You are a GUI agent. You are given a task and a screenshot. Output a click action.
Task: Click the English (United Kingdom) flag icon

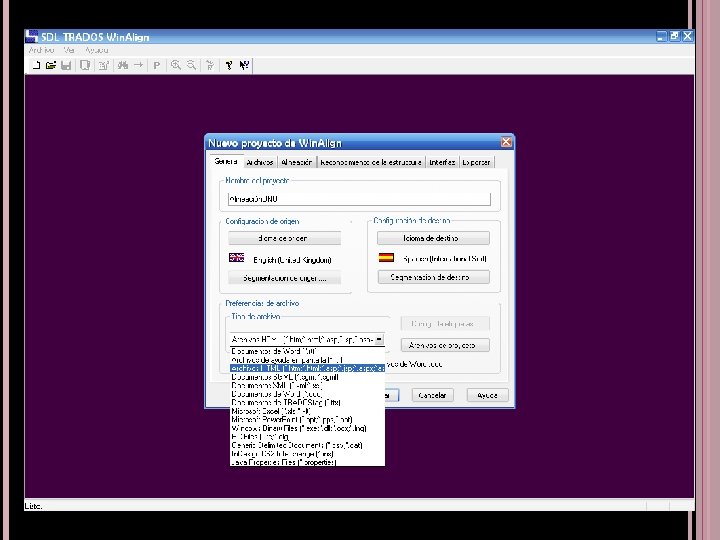pyautogui.click(x=236, y=258)
